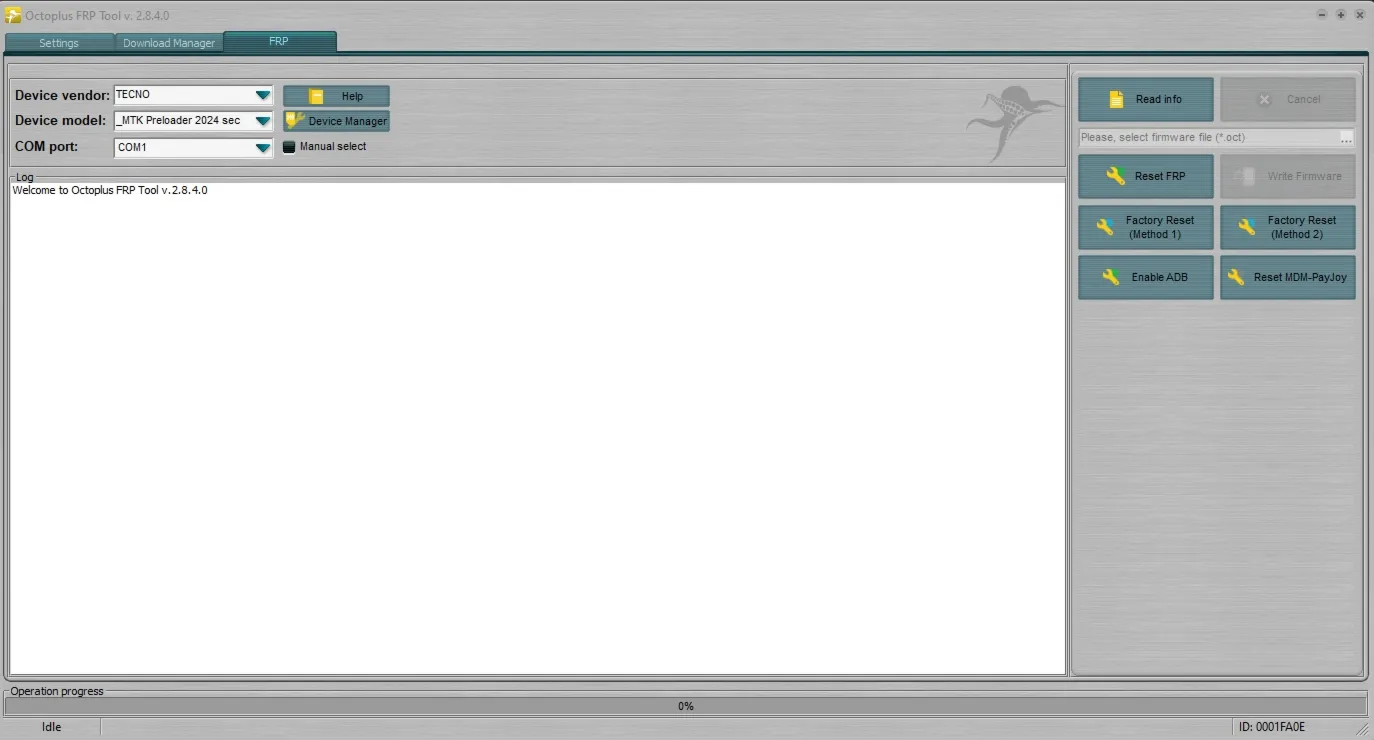Expand the COM port dropdown

[x=262, y=148]
